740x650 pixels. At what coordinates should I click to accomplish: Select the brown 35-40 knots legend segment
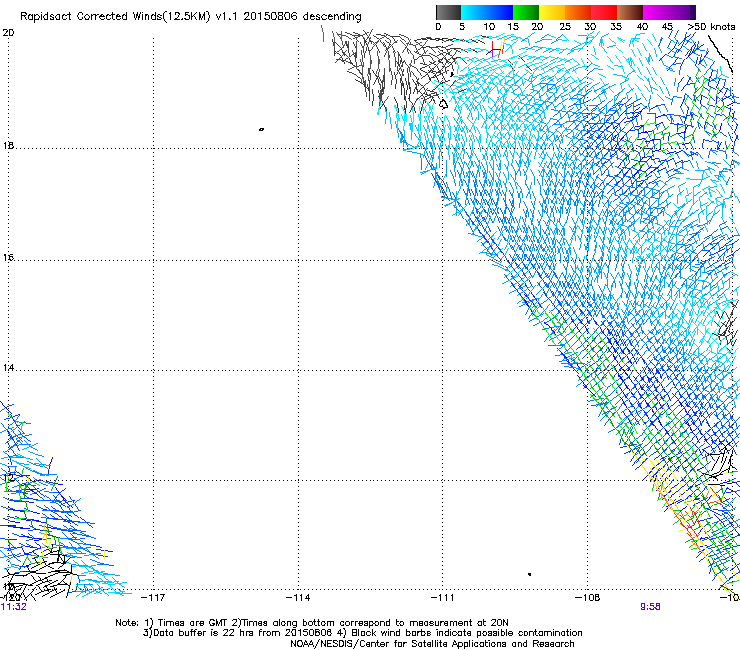click(x=630, y=12)
